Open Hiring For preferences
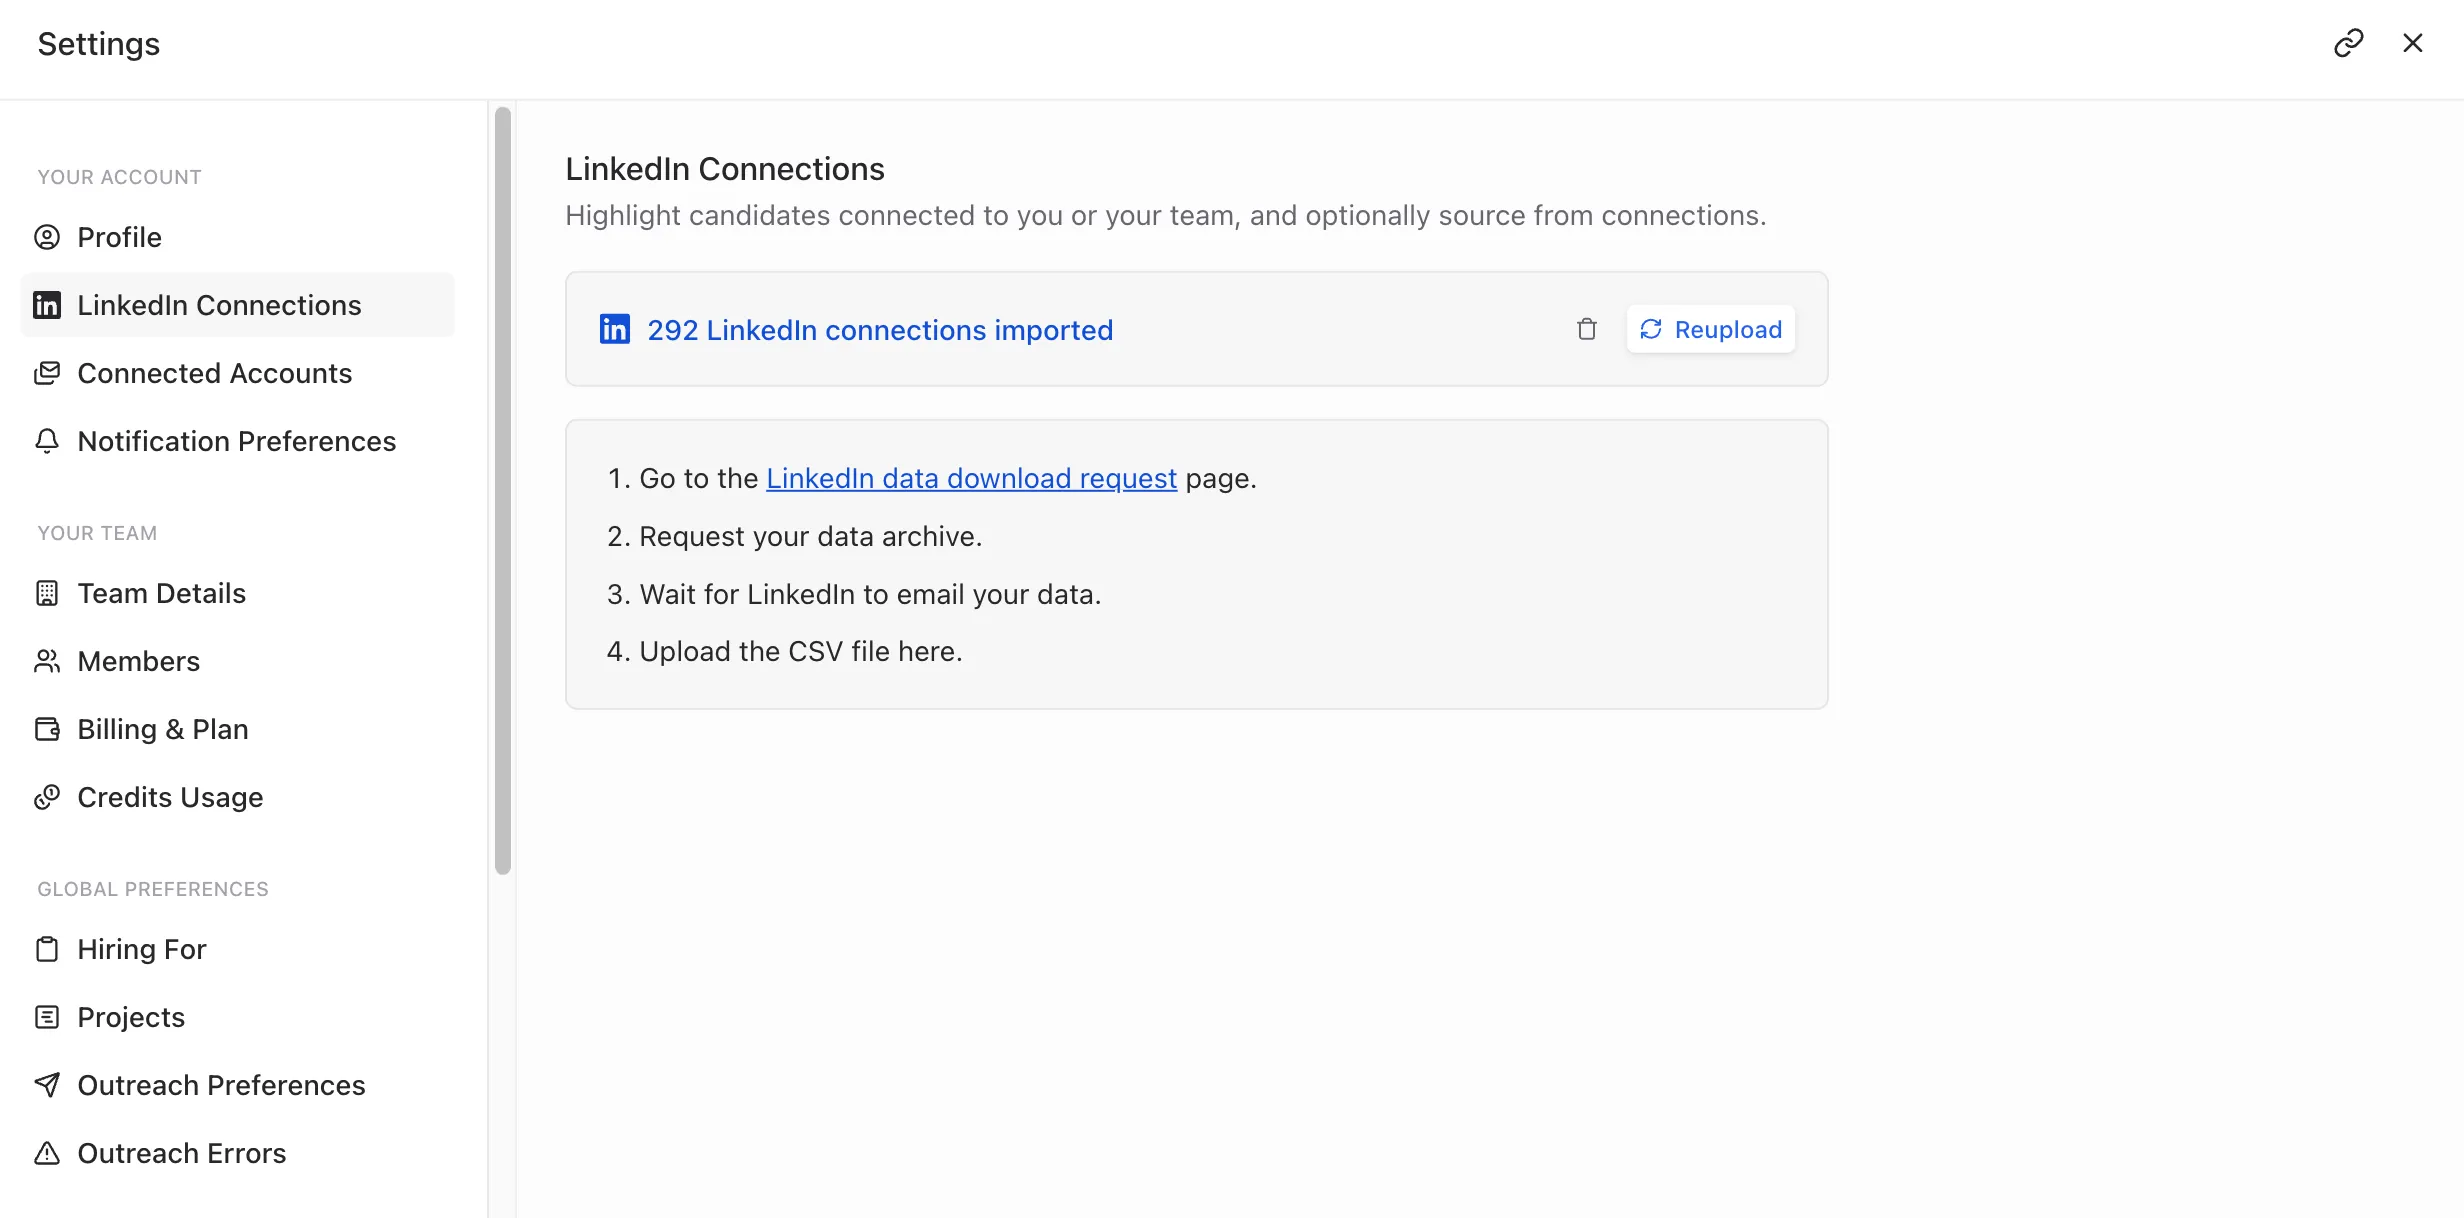The height and width of the screenshot is (1218, 2464). pos(237,949)
